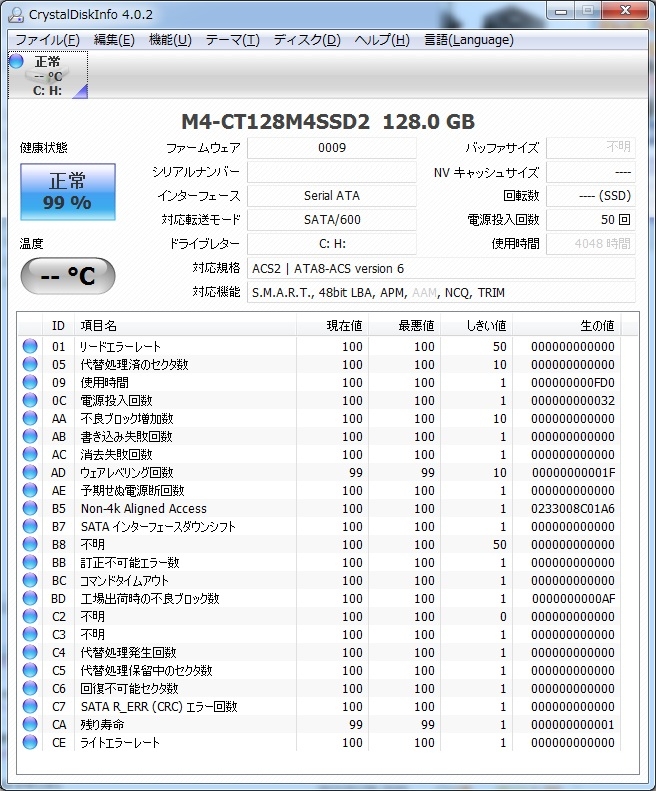Click status orb for ID AC 消去失敗回数
Image resolution: width=656 pixels, height=791 pixels.
pos(30,454)
